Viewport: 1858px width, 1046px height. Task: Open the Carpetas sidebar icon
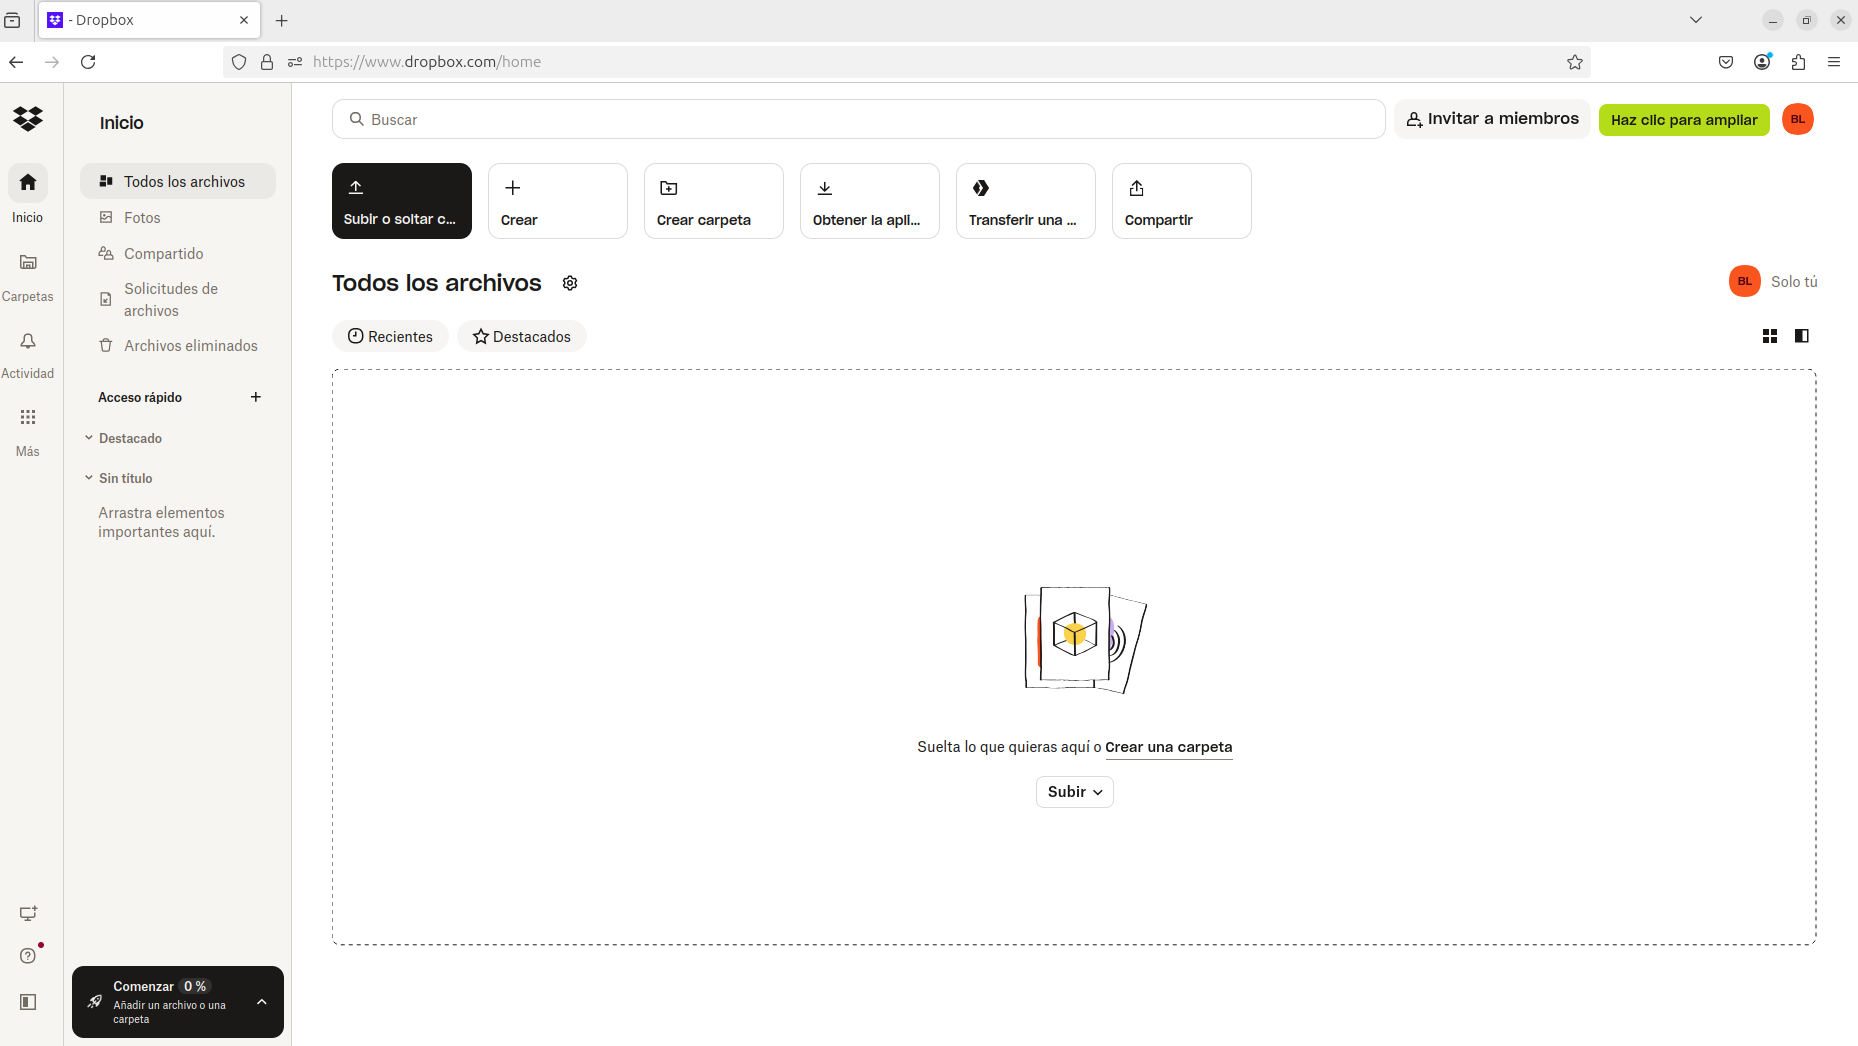pos(28,262)
